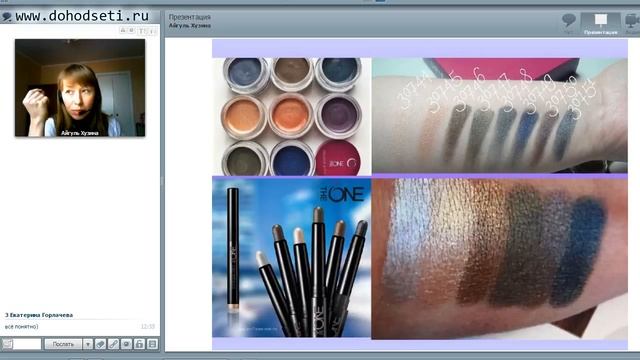
Task: Click Айгуль Хузина's webcam video
Action: 80,88
